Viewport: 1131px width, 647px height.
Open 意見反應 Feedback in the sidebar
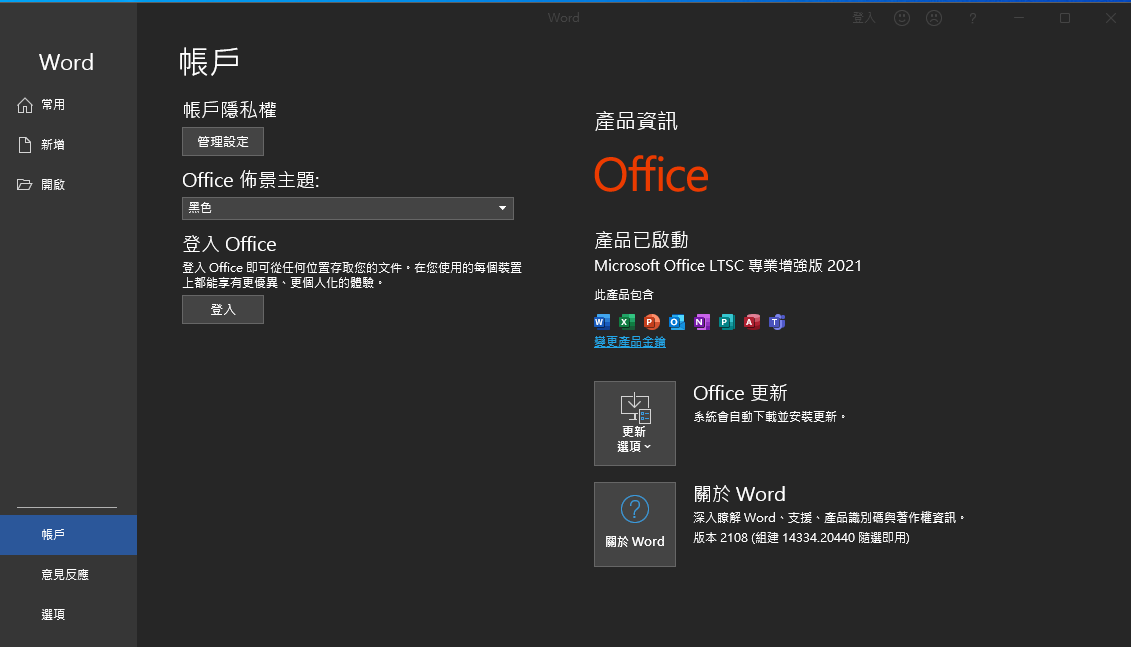(65, 575)
